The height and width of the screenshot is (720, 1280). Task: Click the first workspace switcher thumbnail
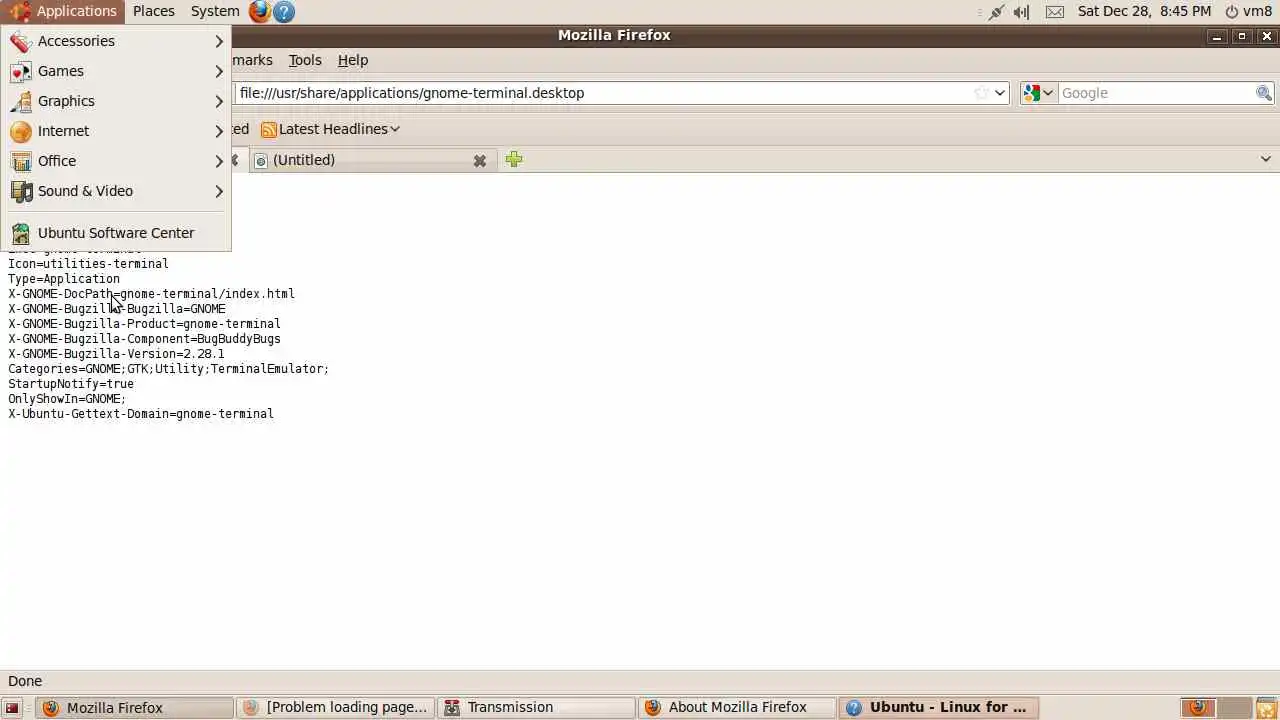[x=1197, y=708]
